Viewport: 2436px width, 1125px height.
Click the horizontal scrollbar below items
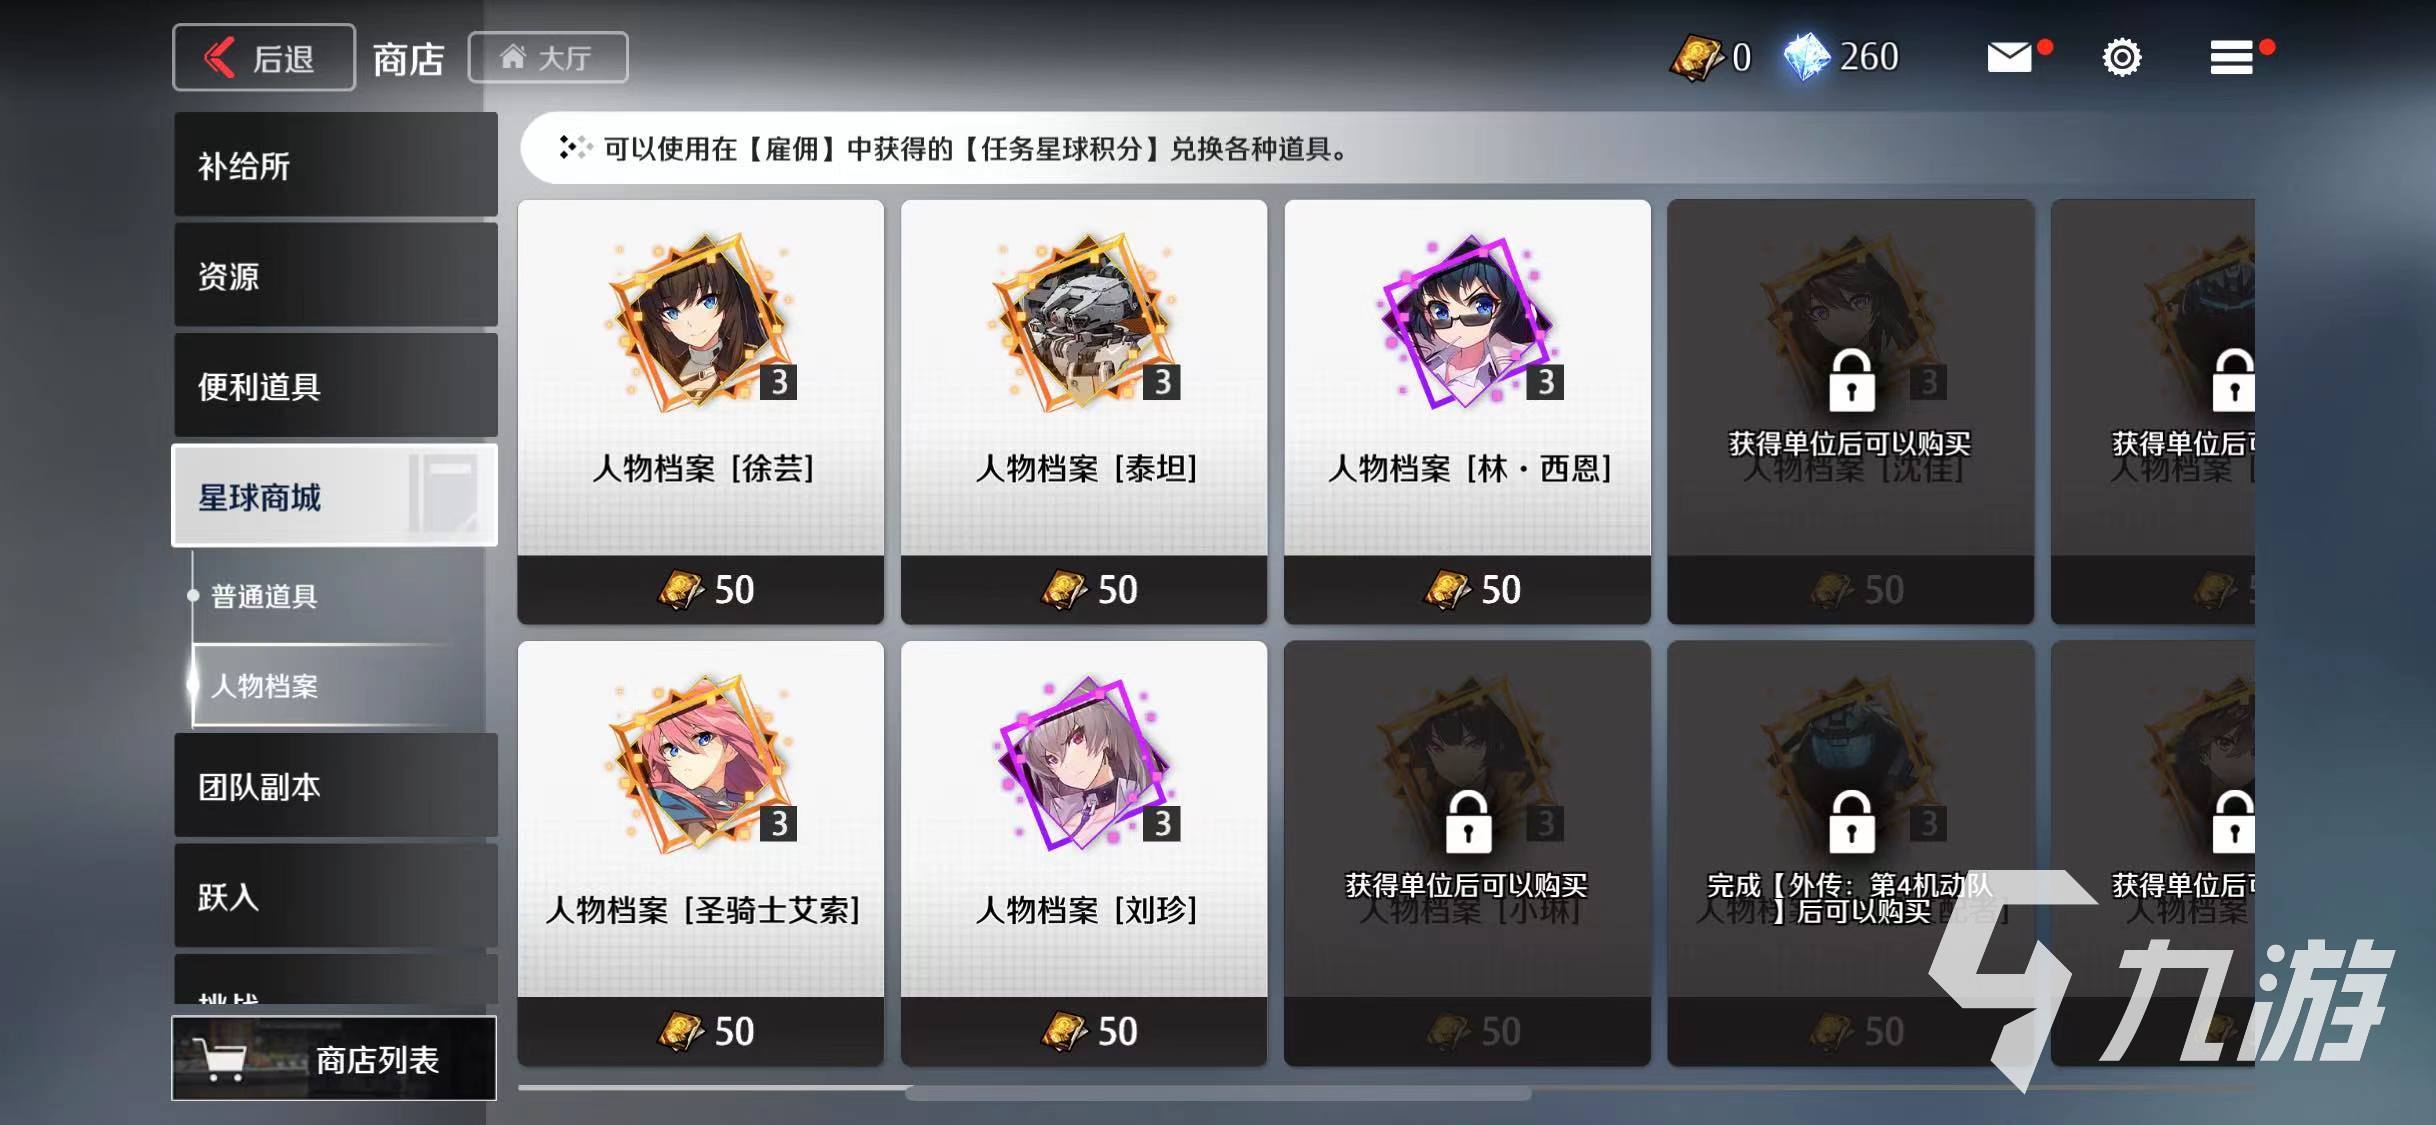click(1218, 1094)
